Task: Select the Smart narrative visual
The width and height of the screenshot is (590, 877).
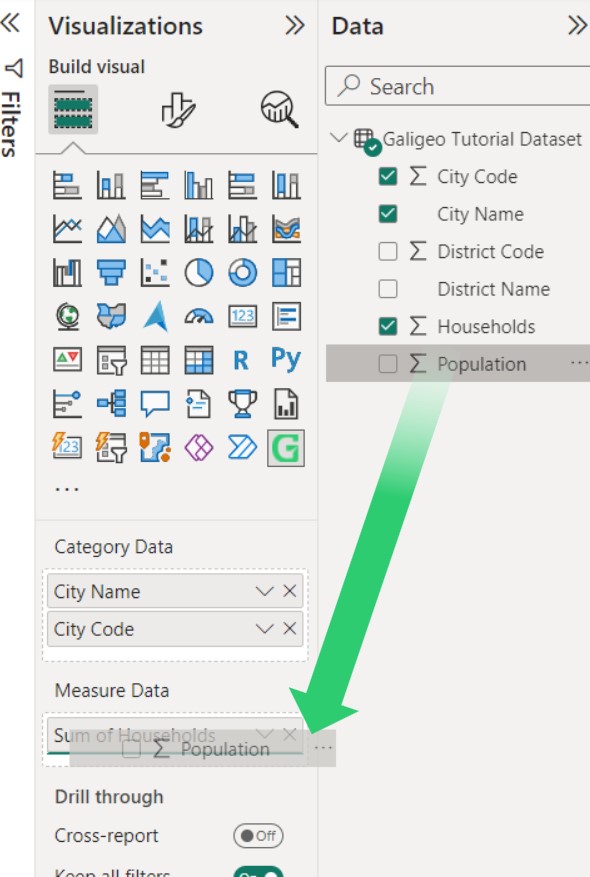Action: [x=199, y=403]
